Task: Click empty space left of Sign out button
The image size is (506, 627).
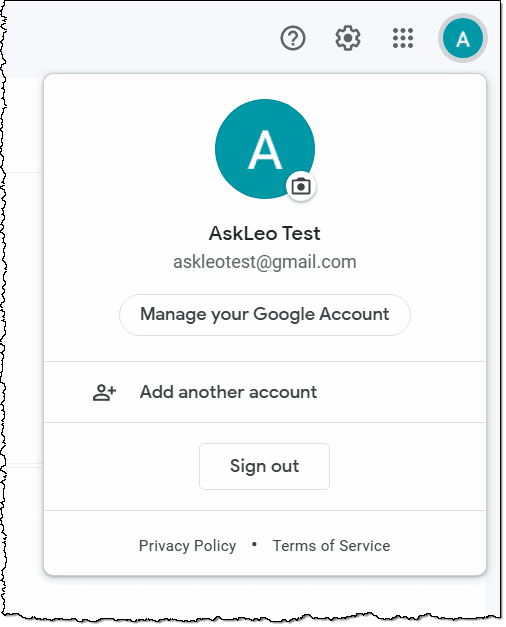Action: click(122, 466)
